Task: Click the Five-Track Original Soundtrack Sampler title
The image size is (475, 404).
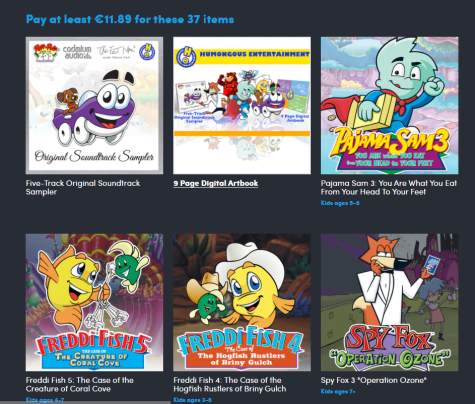Action: (x=83, y=187)
